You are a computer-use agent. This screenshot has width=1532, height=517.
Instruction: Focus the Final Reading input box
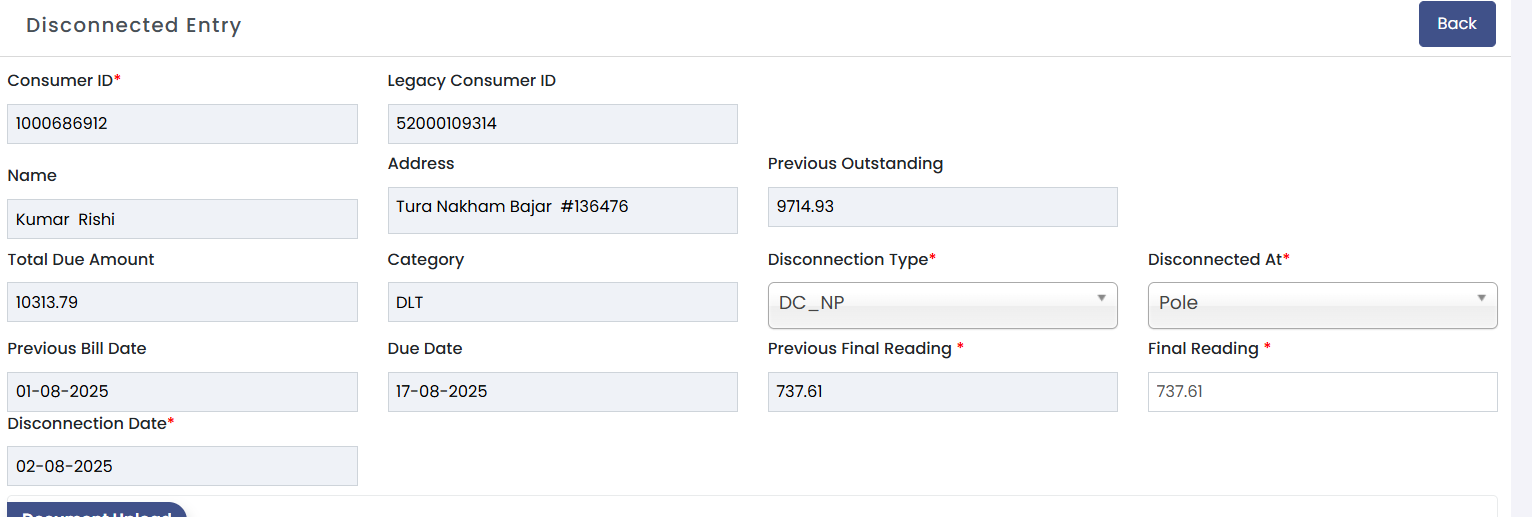[x=1322, y=392]
